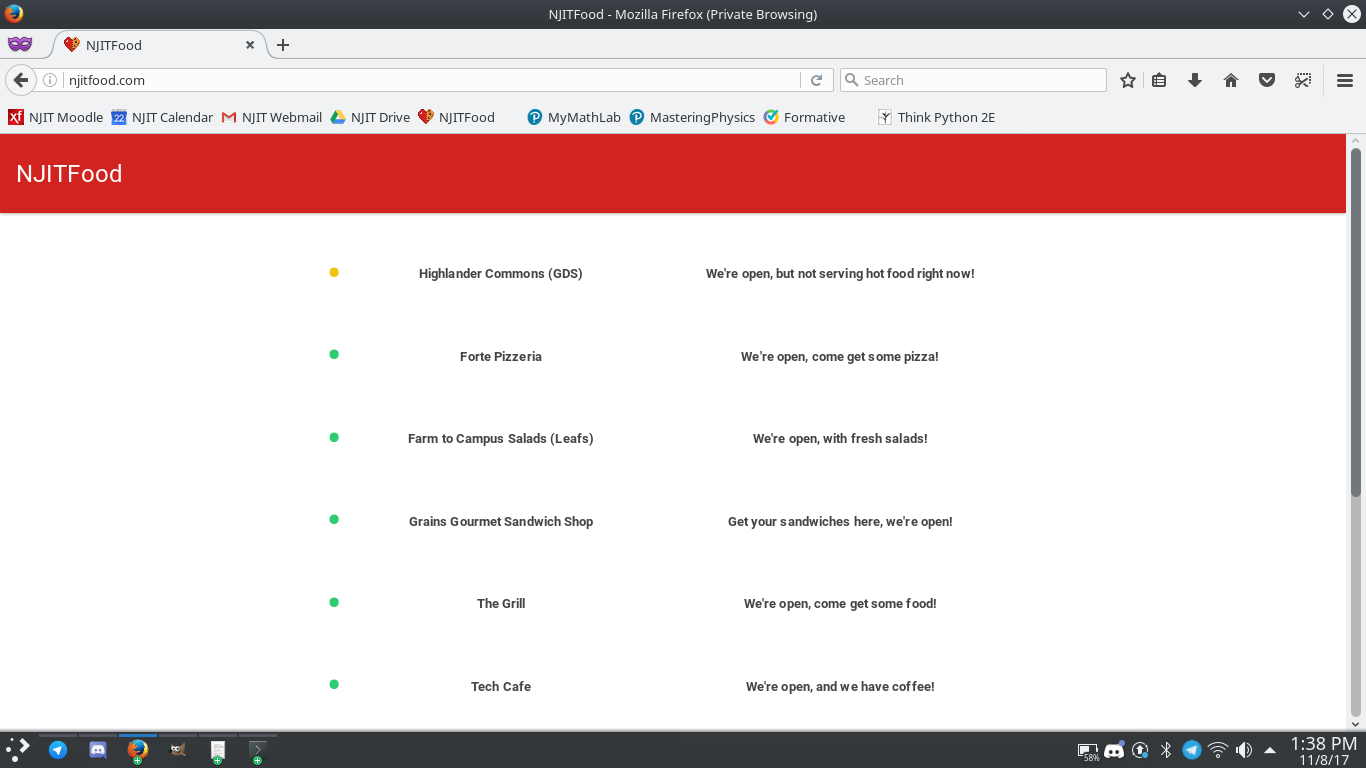Select Farm to Campus Salads (Leafs) name
This screenshot has width=1366, height=768.
click(x=501, y=438)
